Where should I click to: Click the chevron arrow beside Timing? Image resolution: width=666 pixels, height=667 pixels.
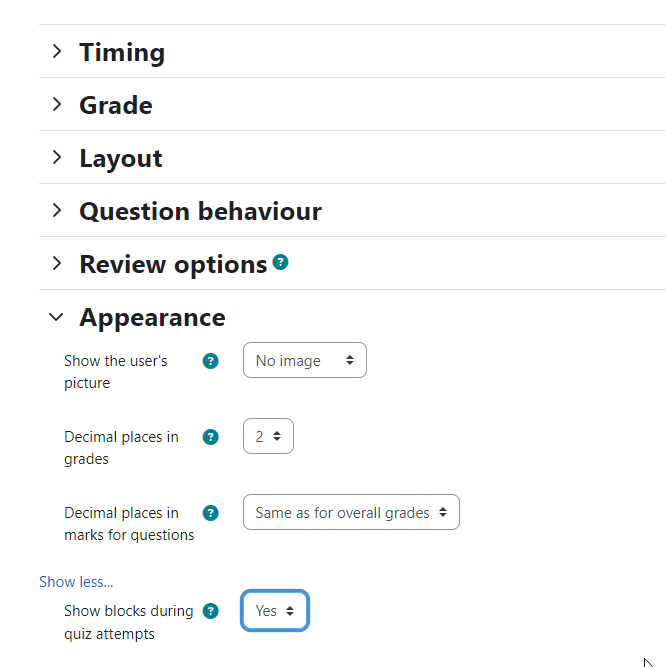pos(57,51)
